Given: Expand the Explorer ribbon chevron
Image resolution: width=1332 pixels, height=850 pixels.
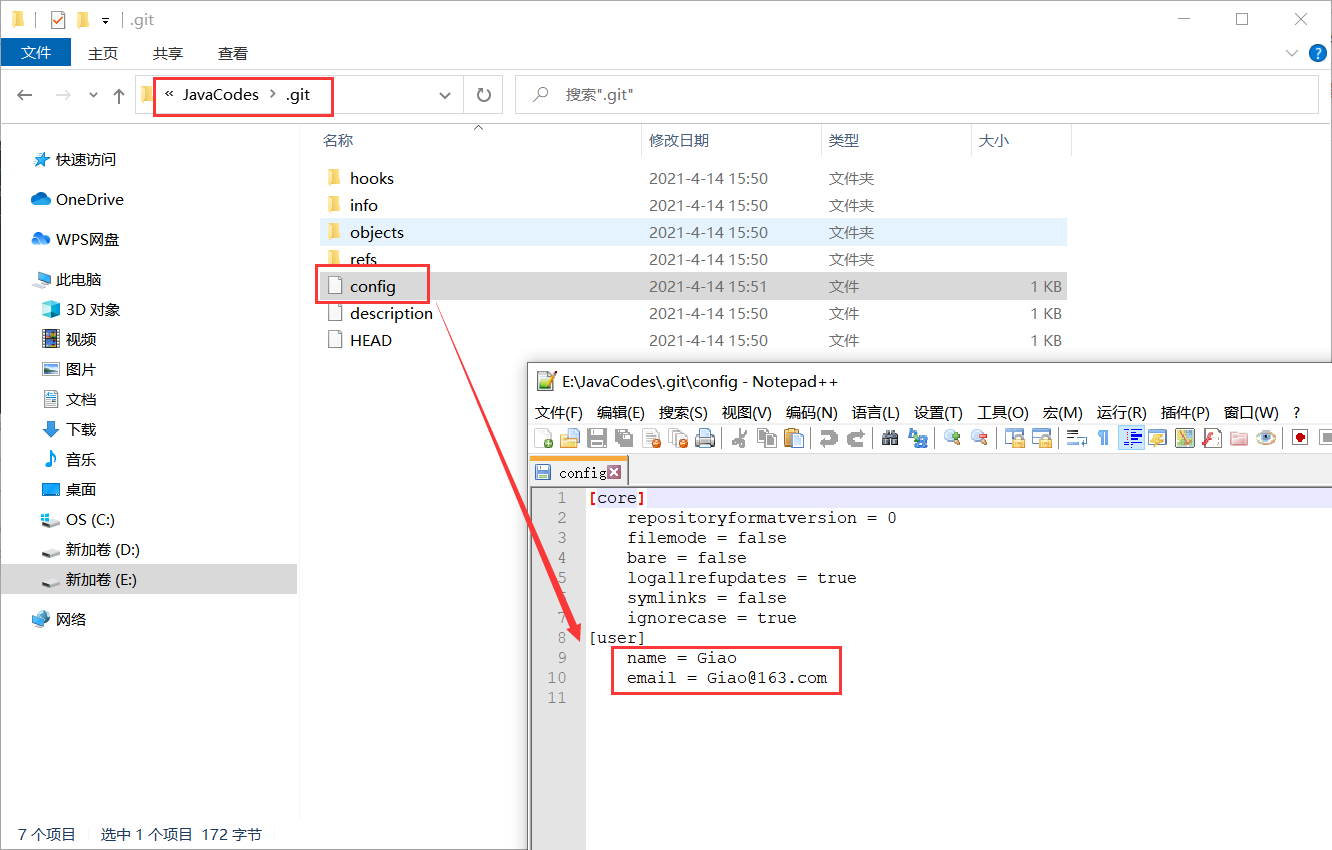Looking at the screenshot, I should [x=1291, y=53].
